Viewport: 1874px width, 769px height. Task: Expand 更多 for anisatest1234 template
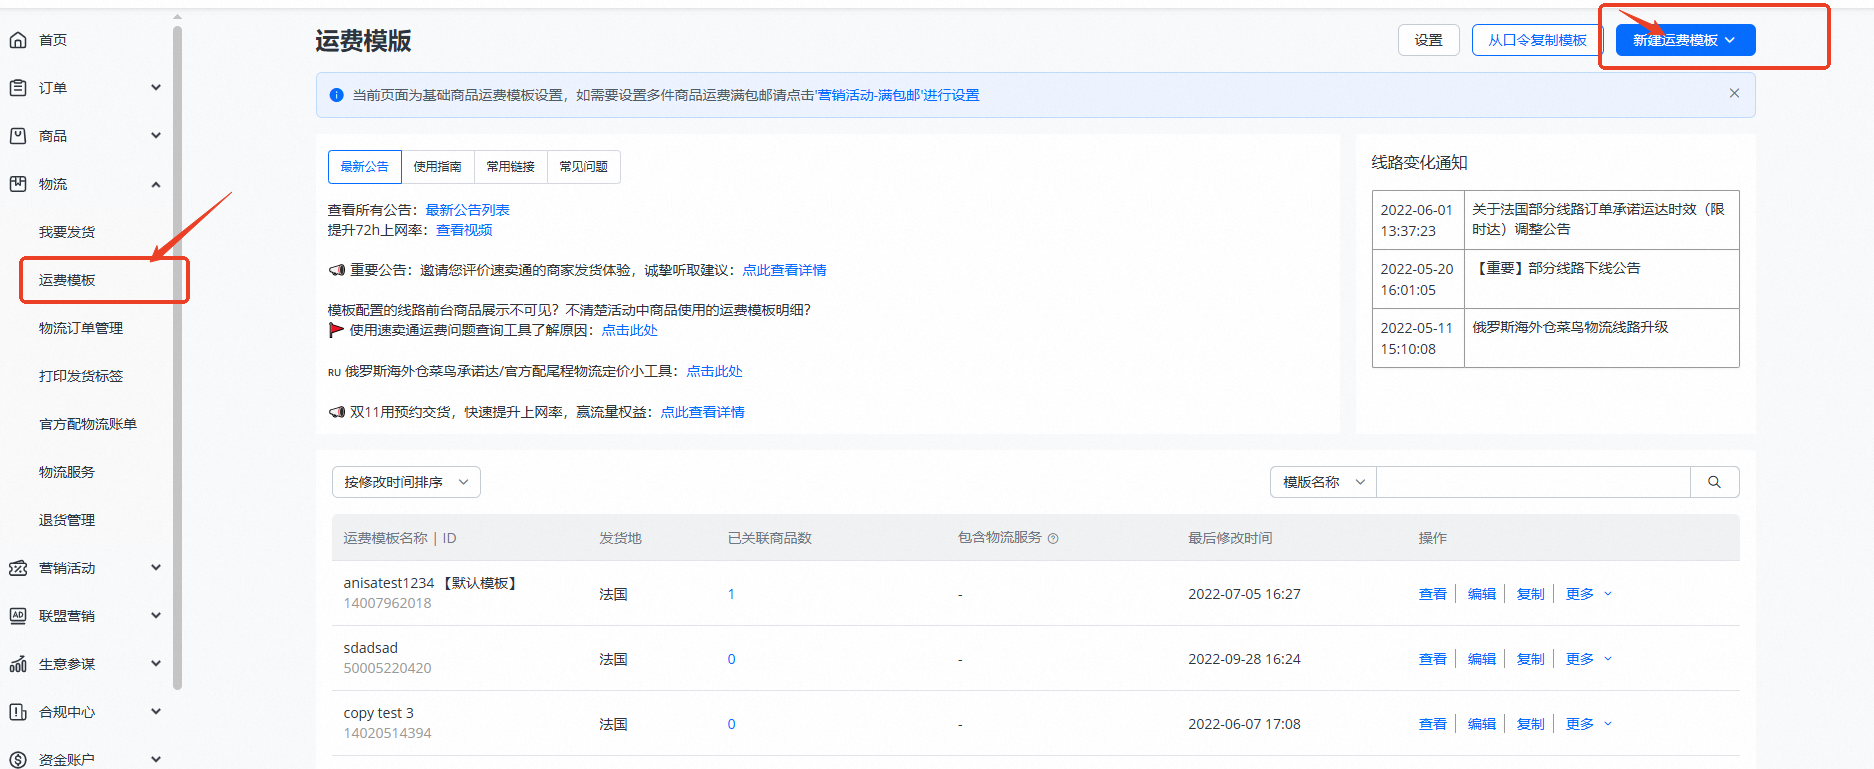pyautogui.click(x=1588, y=594)
